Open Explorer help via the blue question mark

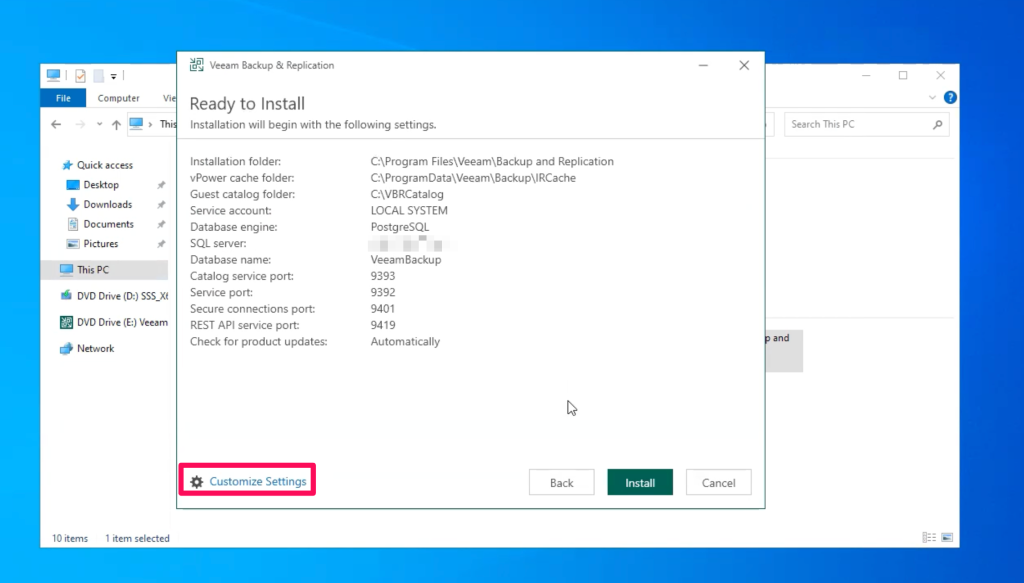pyautogui.click(x=950, y=97)
